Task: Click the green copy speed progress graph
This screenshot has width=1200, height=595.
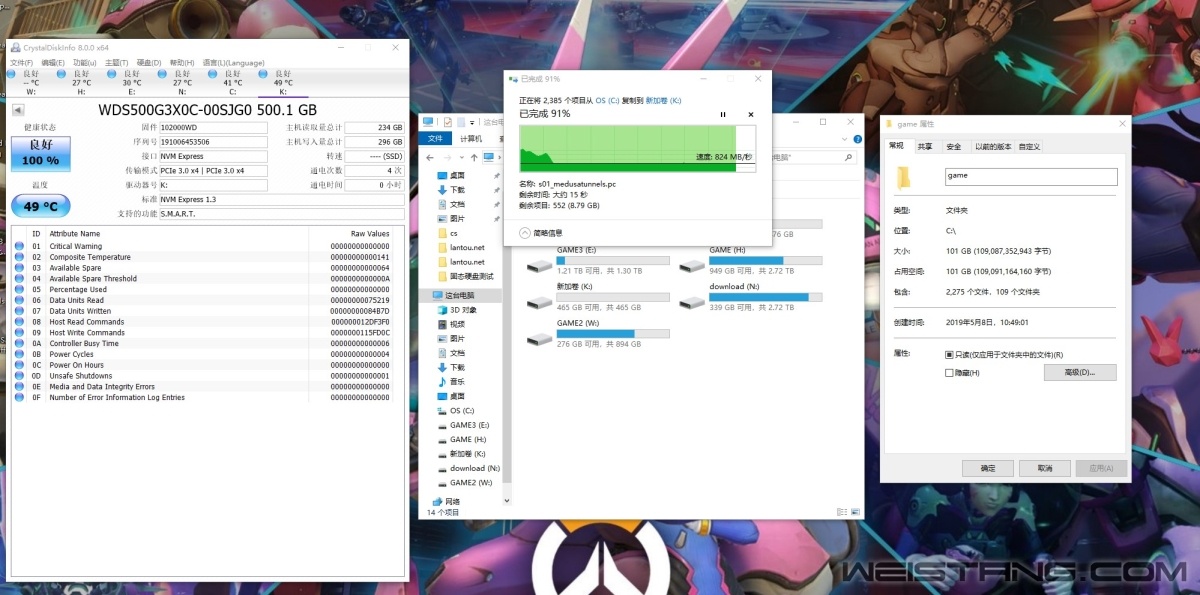Action: click(637, 147)
